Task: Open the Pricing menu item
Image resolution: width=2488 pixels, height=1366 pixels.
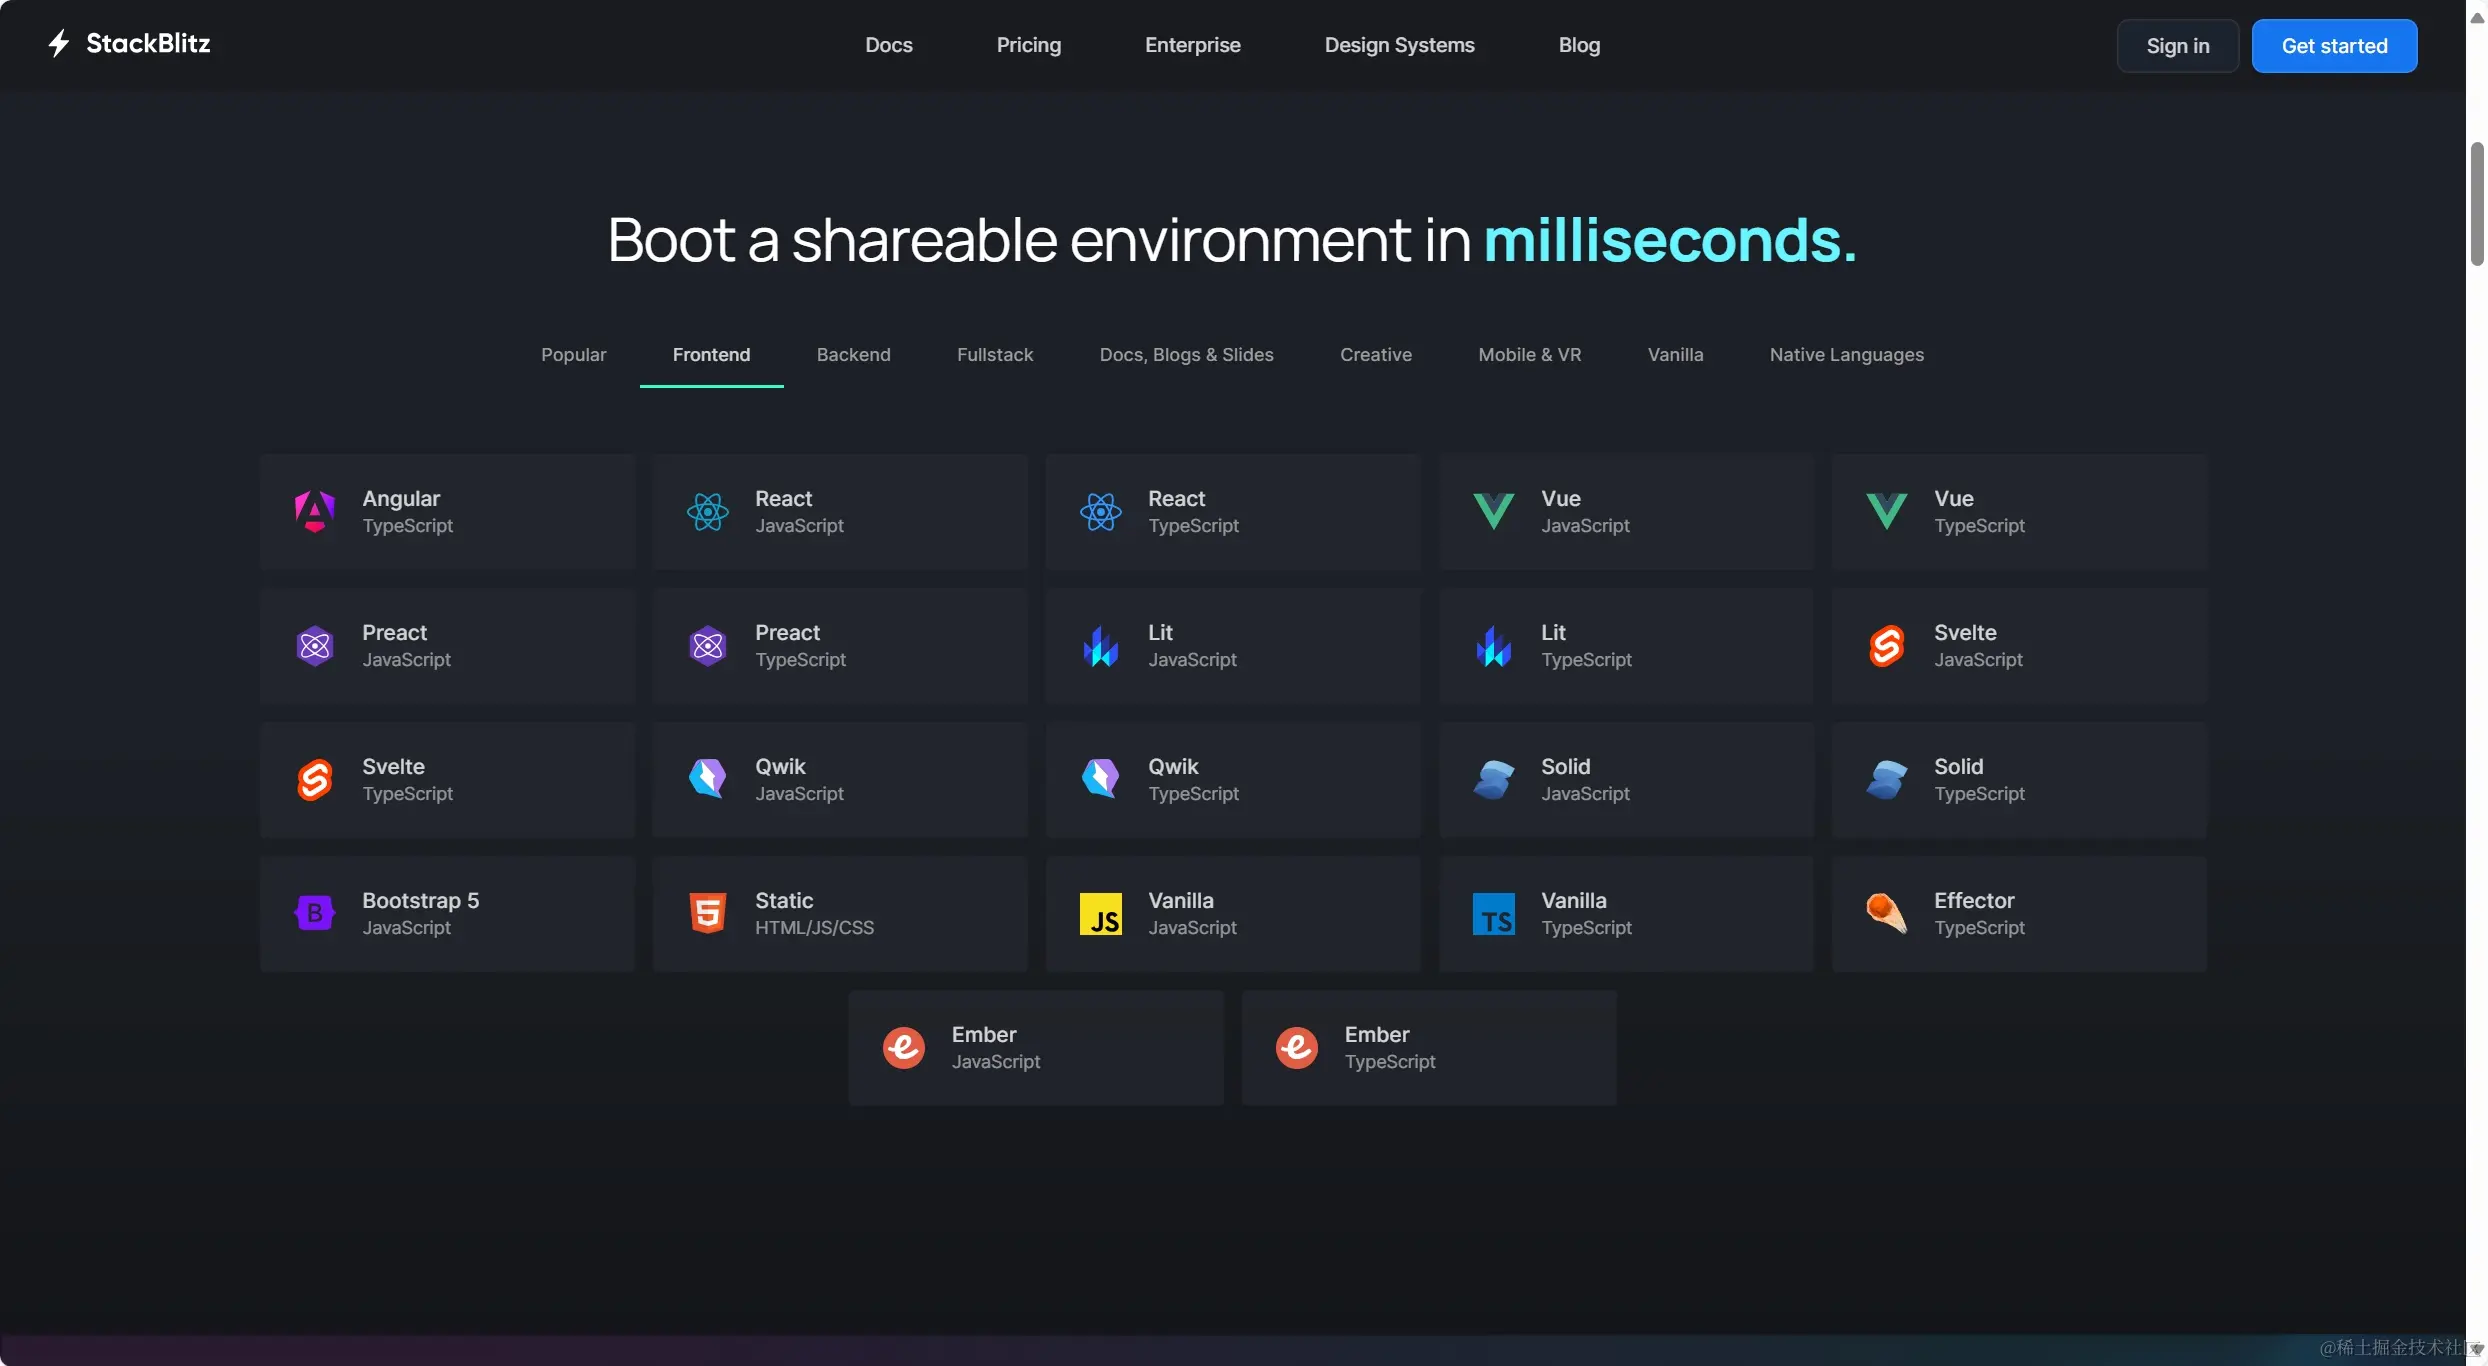Action: click(x=1028, y=45)
